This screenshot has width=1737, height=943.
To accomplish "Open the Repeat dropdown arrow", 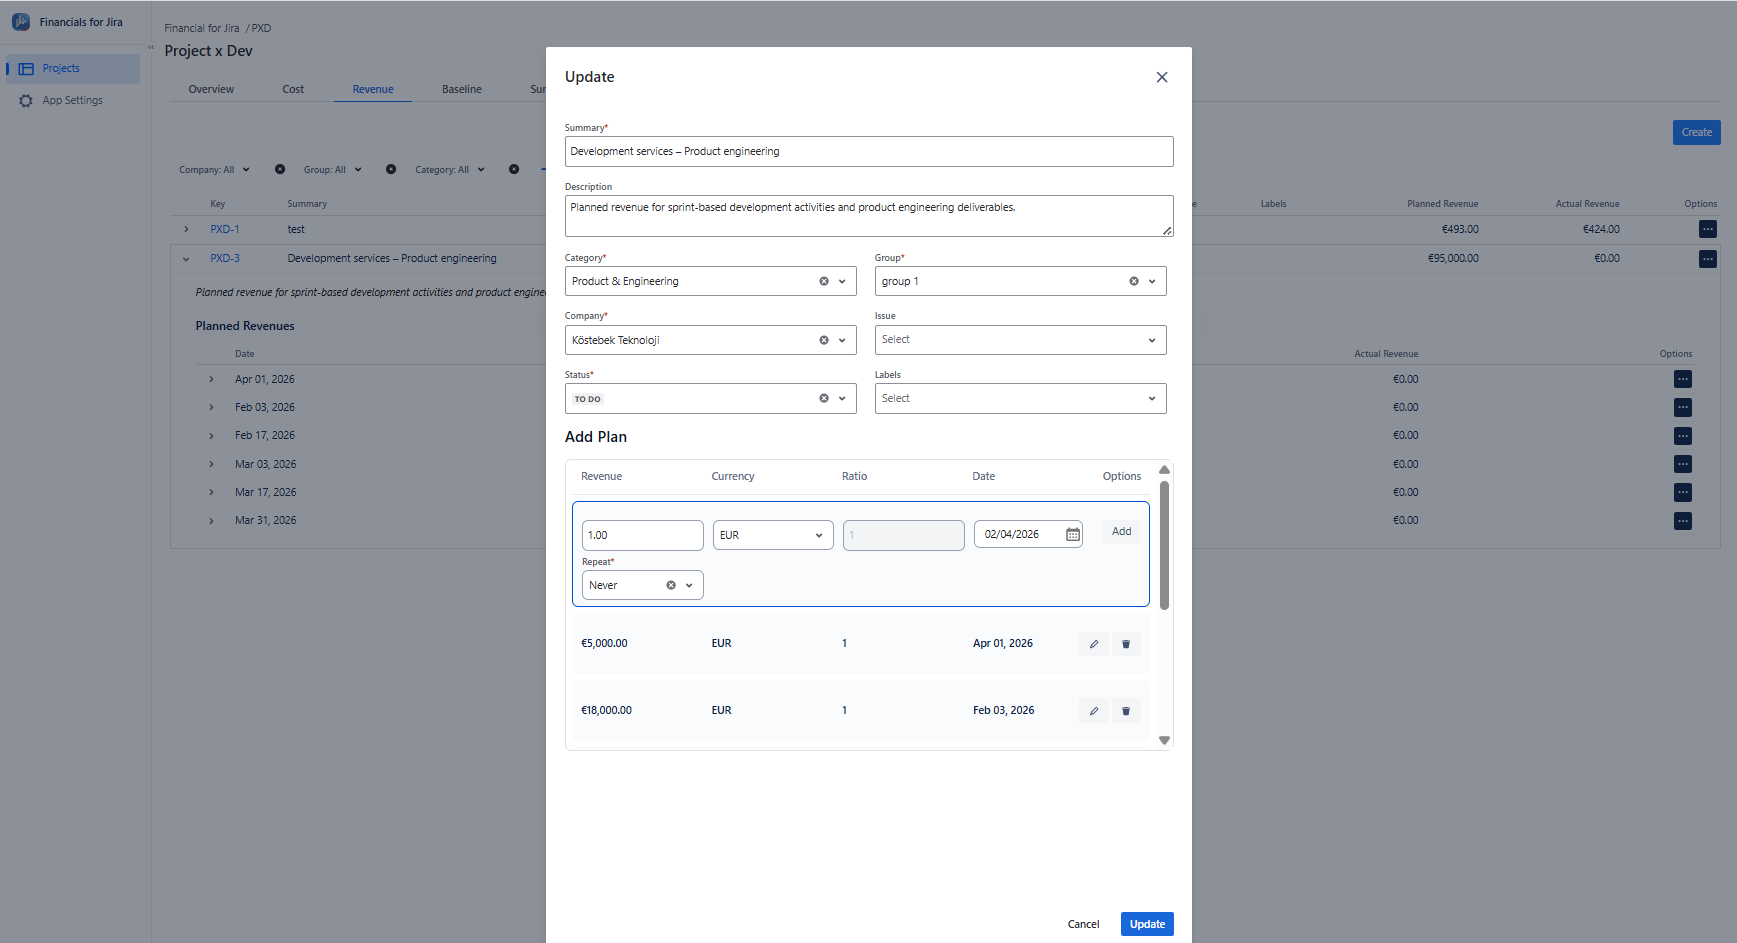I will 689,586.
